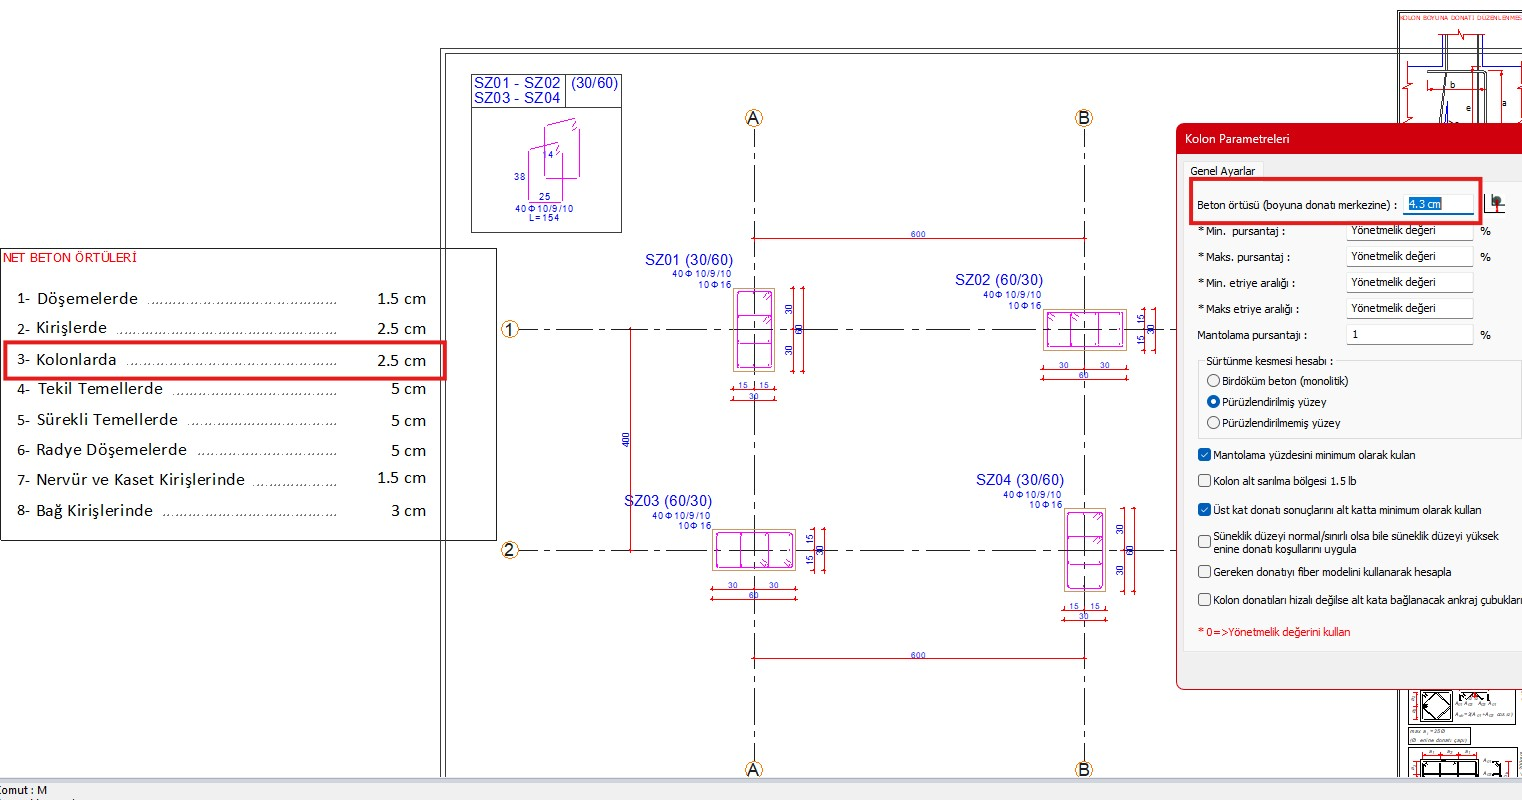Select the SZ02 column section drawing
This screenshot has height=800, width=1522.
pyautogui.click(x=1085, y=330)
